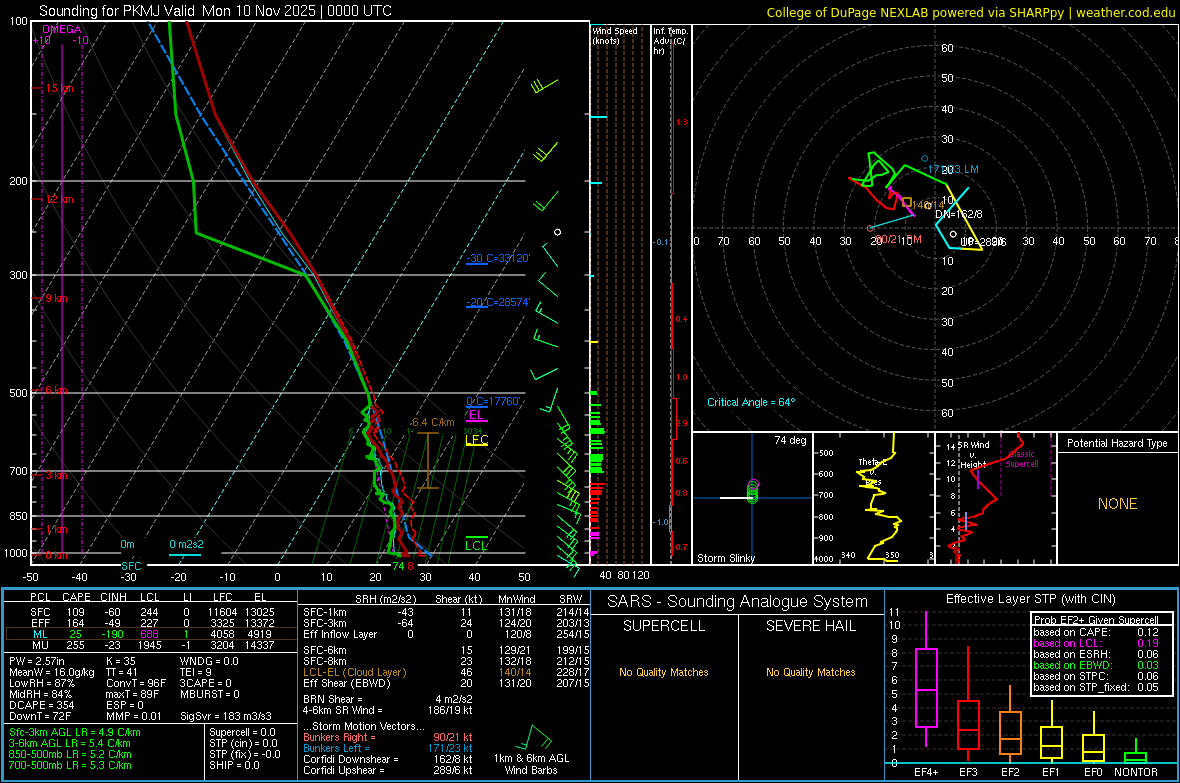1180x783 pixels.
Task: Click the 90/21 RM hodograph label
Action: [898, 239]
